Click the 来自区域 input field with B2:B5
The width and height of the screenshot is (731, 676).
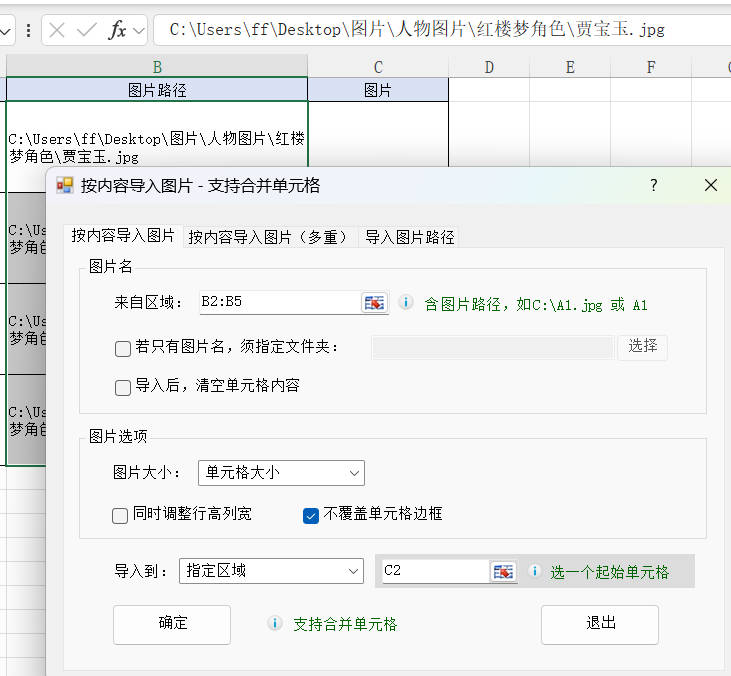tap(278, 303)
